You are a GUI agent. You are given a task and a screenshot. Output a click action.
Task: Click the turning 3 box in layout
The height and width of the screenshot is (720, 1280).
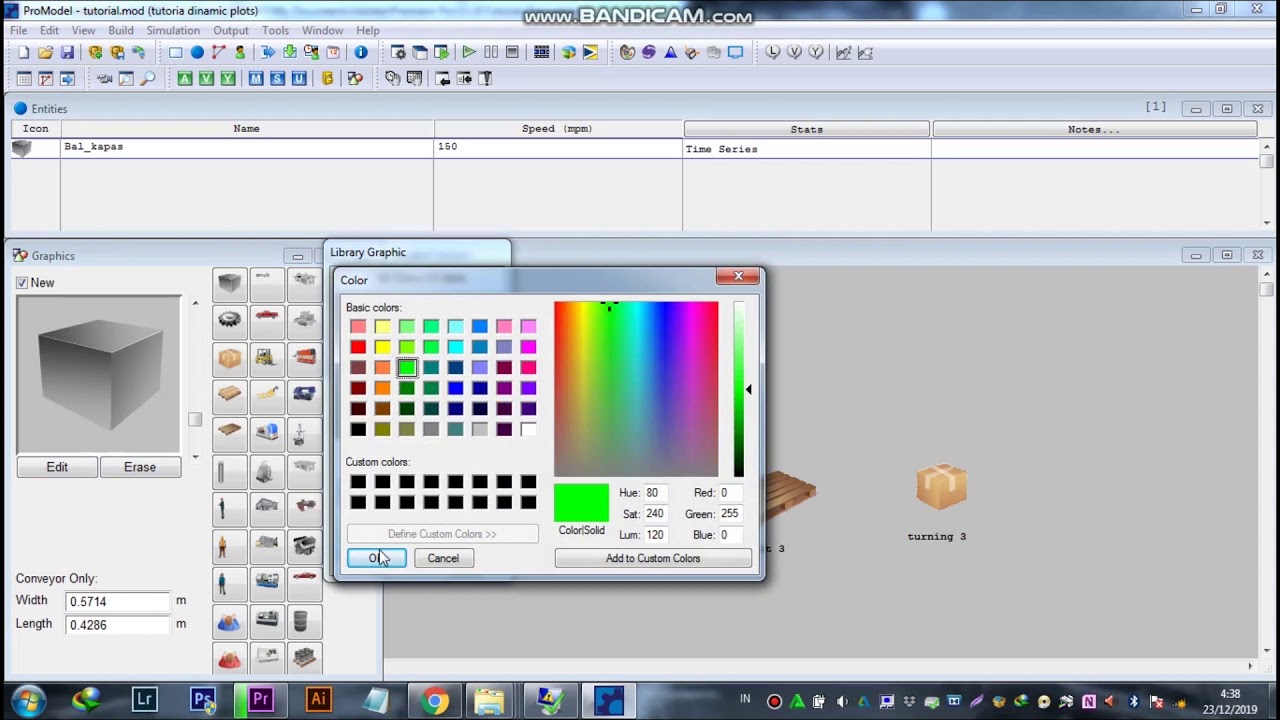941,486
